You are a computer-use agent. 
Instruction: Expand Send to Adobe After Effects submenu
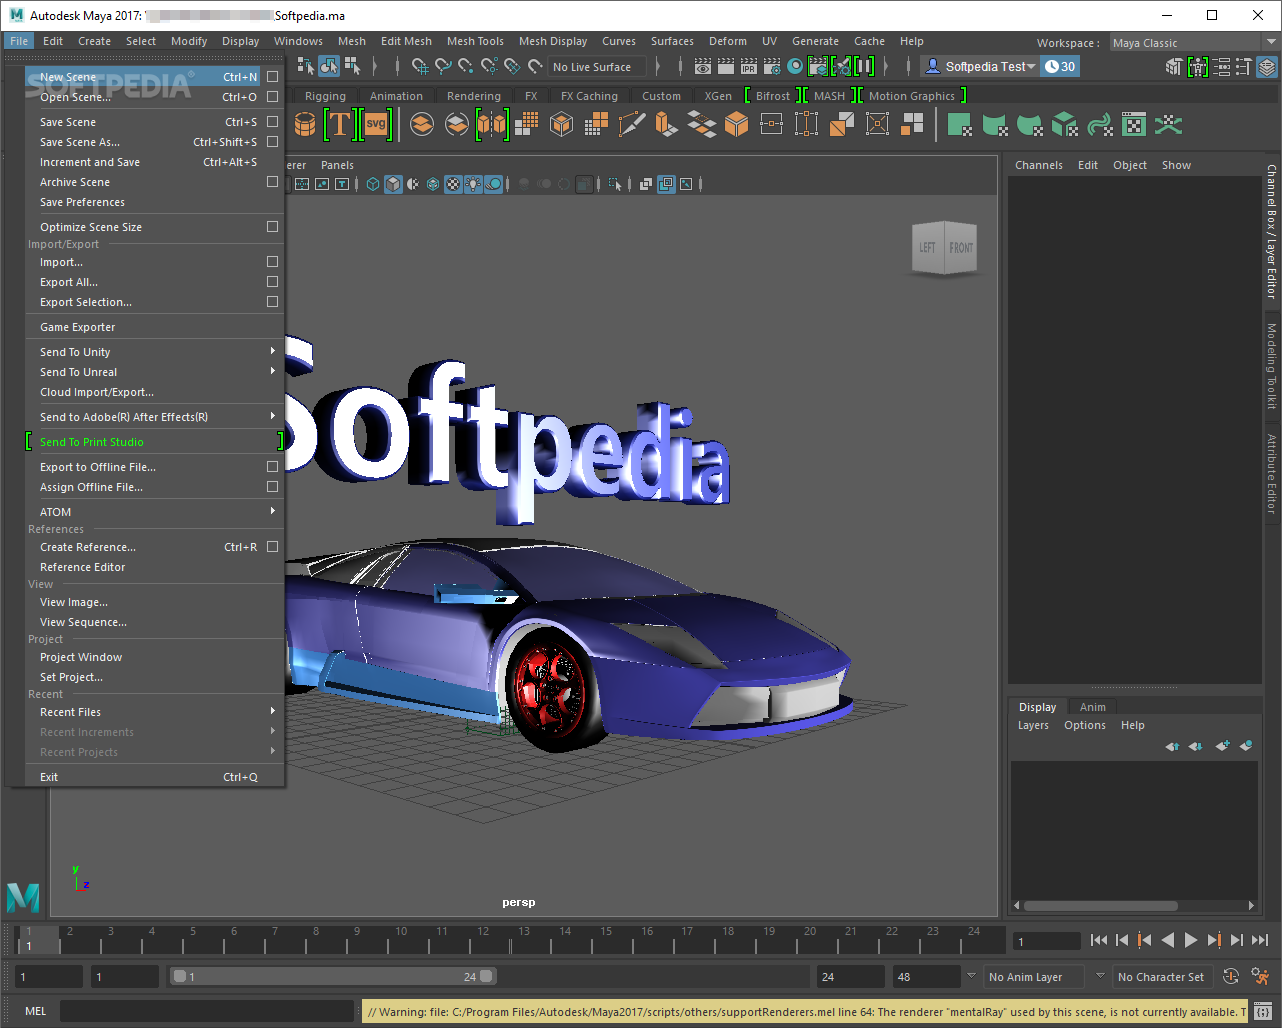point(272,416)
